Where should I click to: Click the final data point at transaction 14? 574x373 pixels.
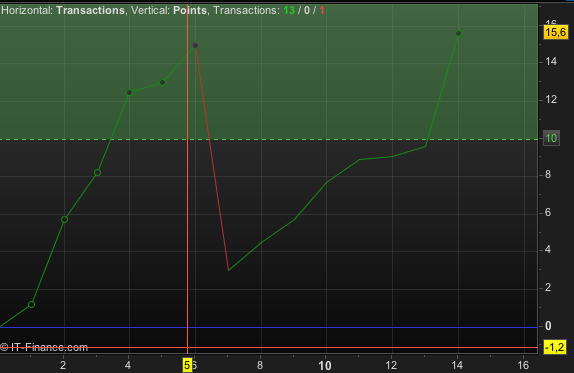pos(458,33)
